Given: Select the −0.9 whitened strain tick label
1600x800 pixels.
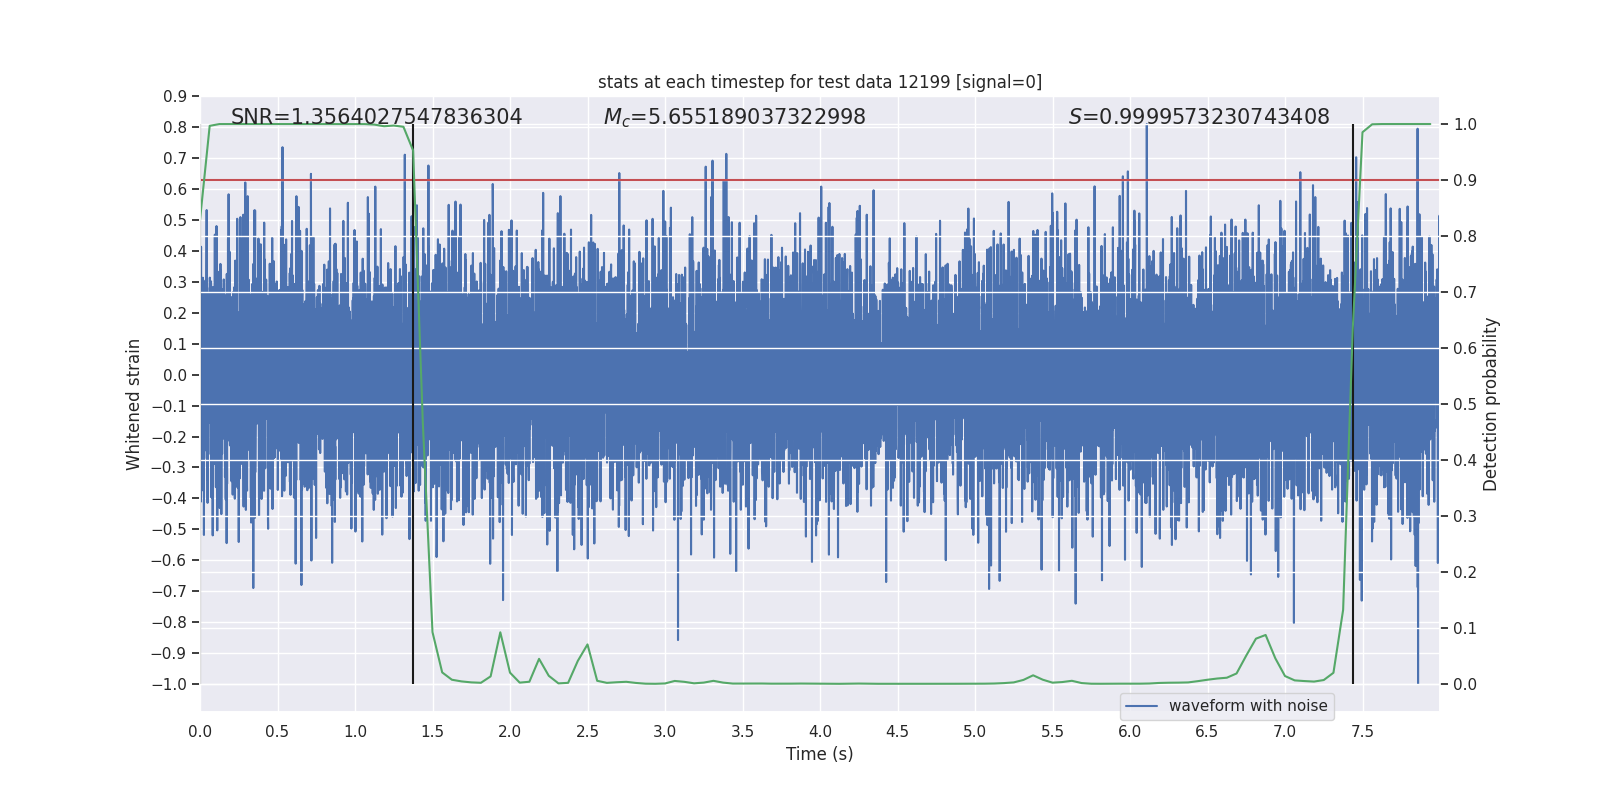Looking at the screenshot, I should [x=169, y=653].
